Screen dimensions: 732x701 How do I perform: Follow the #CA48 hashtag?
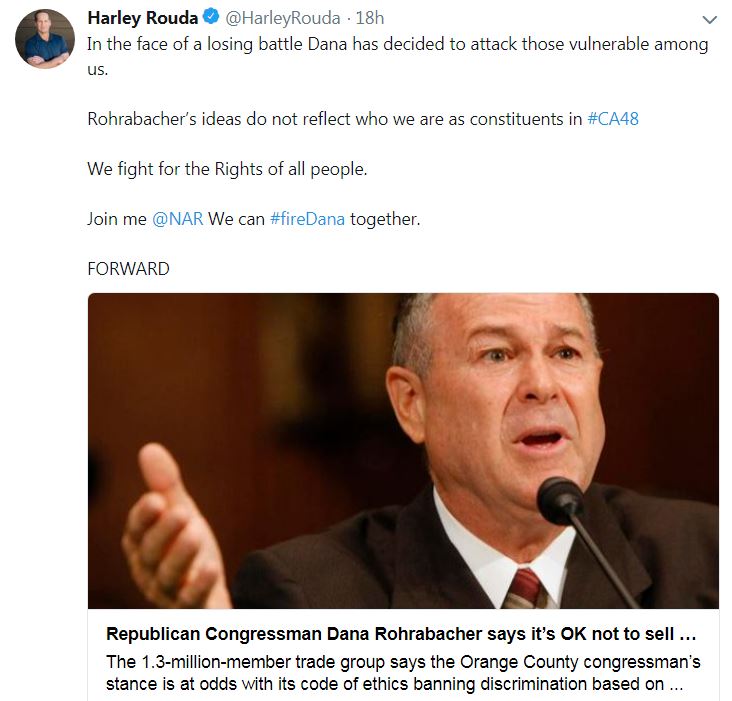(613, 119)
